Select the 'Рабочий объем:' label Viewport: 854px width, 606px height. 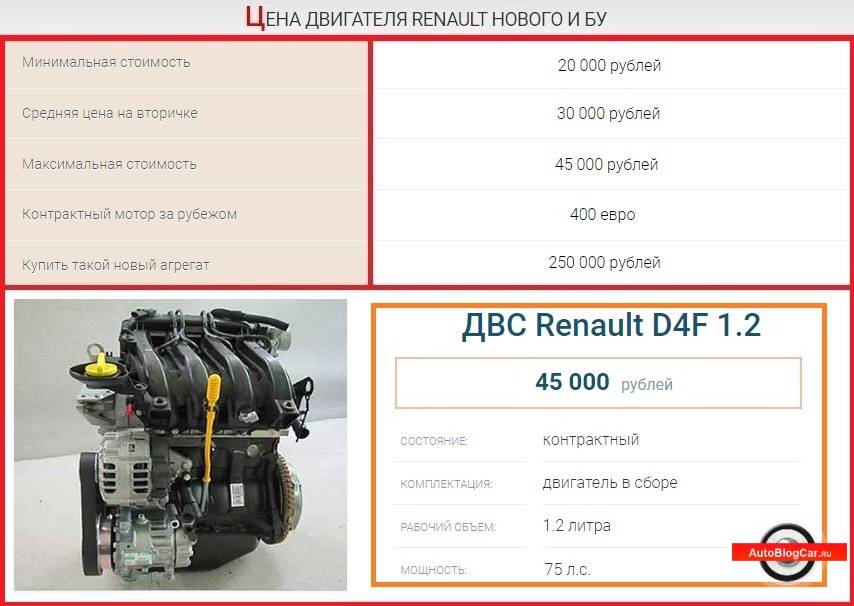448,527
